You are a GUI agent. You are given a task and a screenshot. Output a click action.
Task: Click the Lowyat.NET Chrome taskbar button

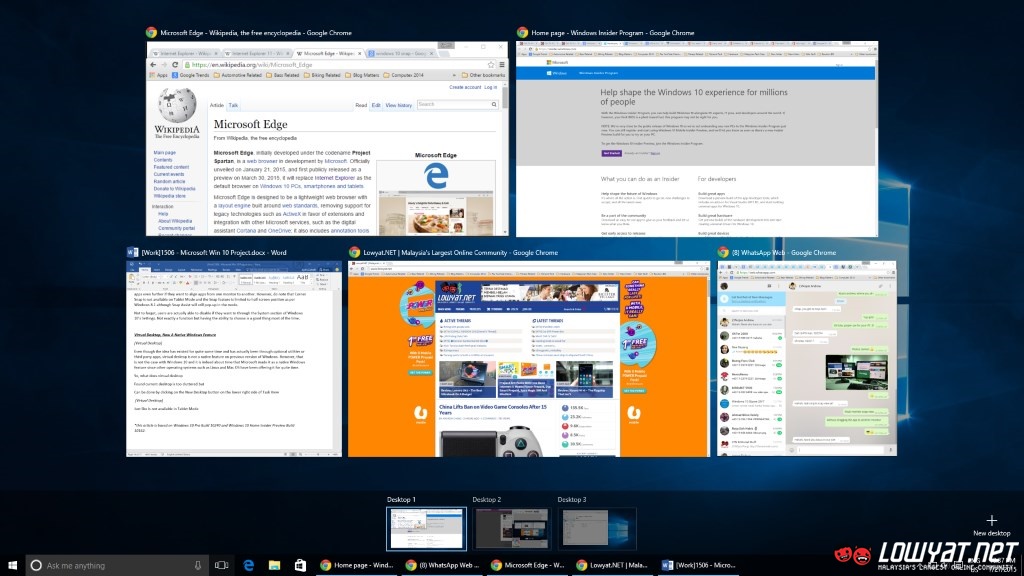click(x=612, y=565)
